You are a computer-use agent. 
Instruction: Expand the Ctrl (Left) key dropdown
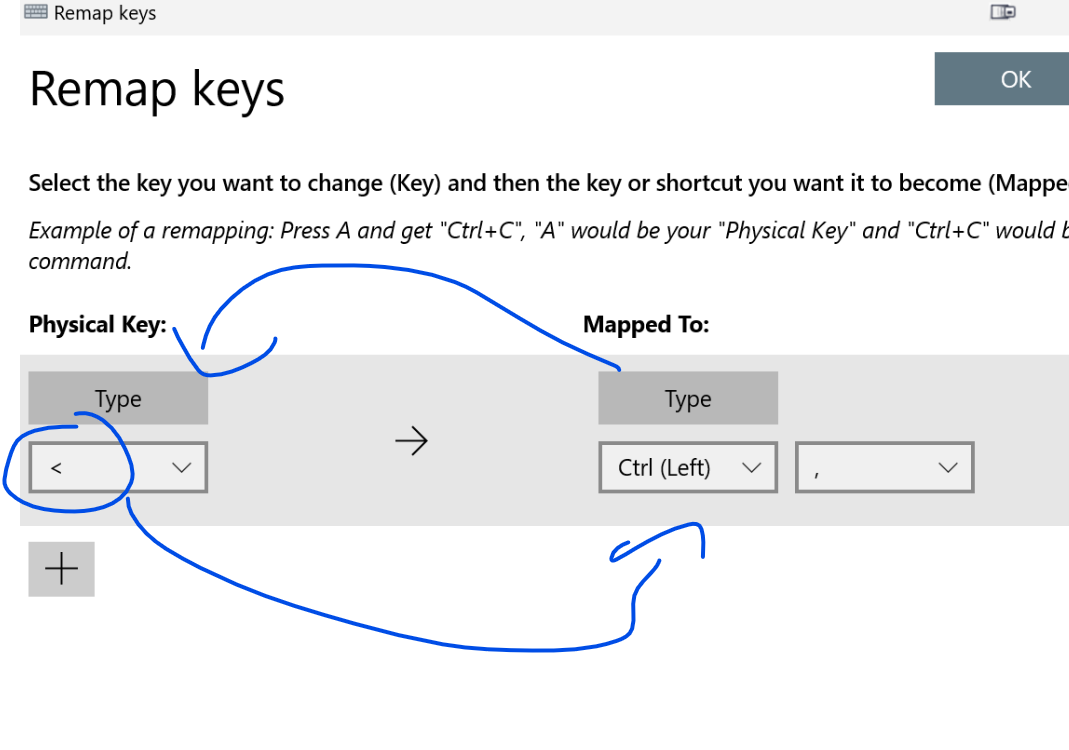click(688, 467)
